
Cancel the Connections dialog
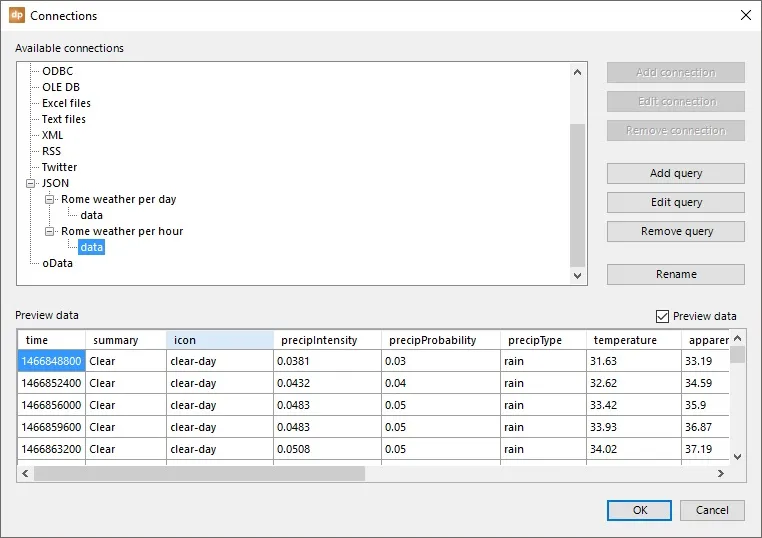712,510
